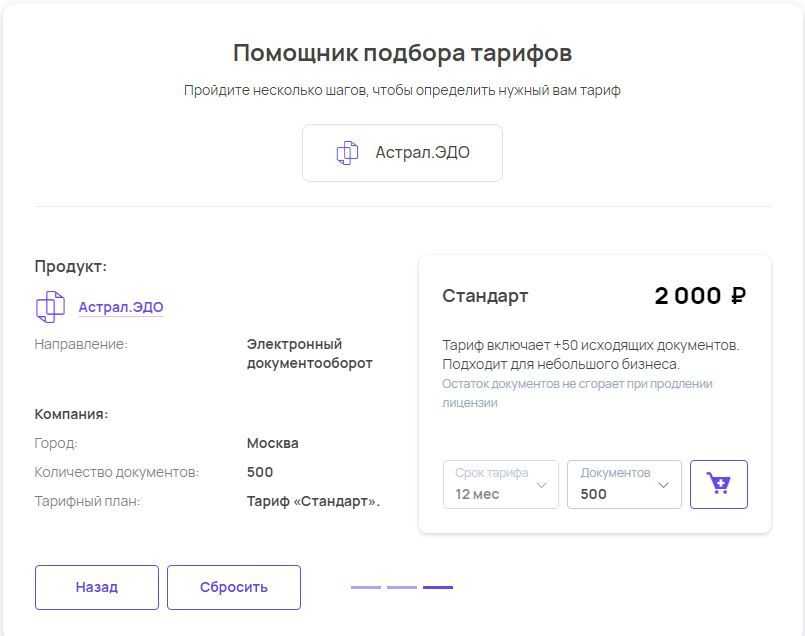Select the Астрал.ЭДО product card at top
805x636 pixels.
tap(402, 153)
